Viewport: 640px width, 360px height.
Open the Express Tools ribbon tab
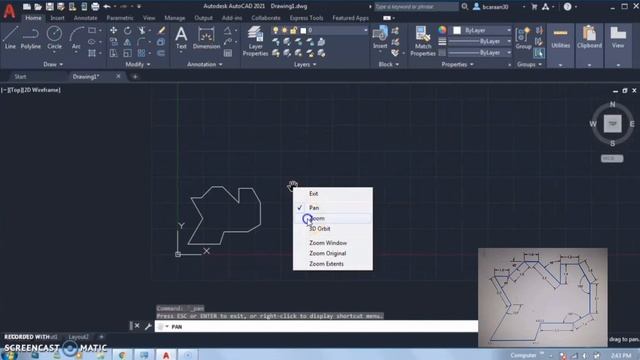306,18
